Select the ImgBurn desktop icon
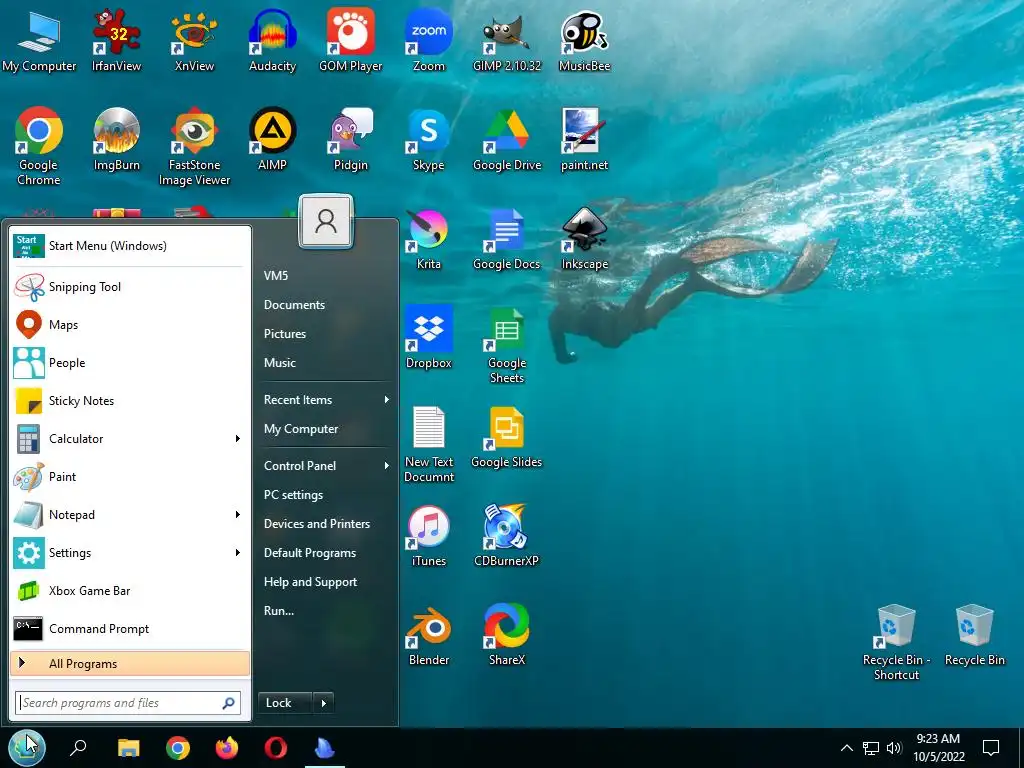Screen dimensions: 1024x768 coord(116,138)
